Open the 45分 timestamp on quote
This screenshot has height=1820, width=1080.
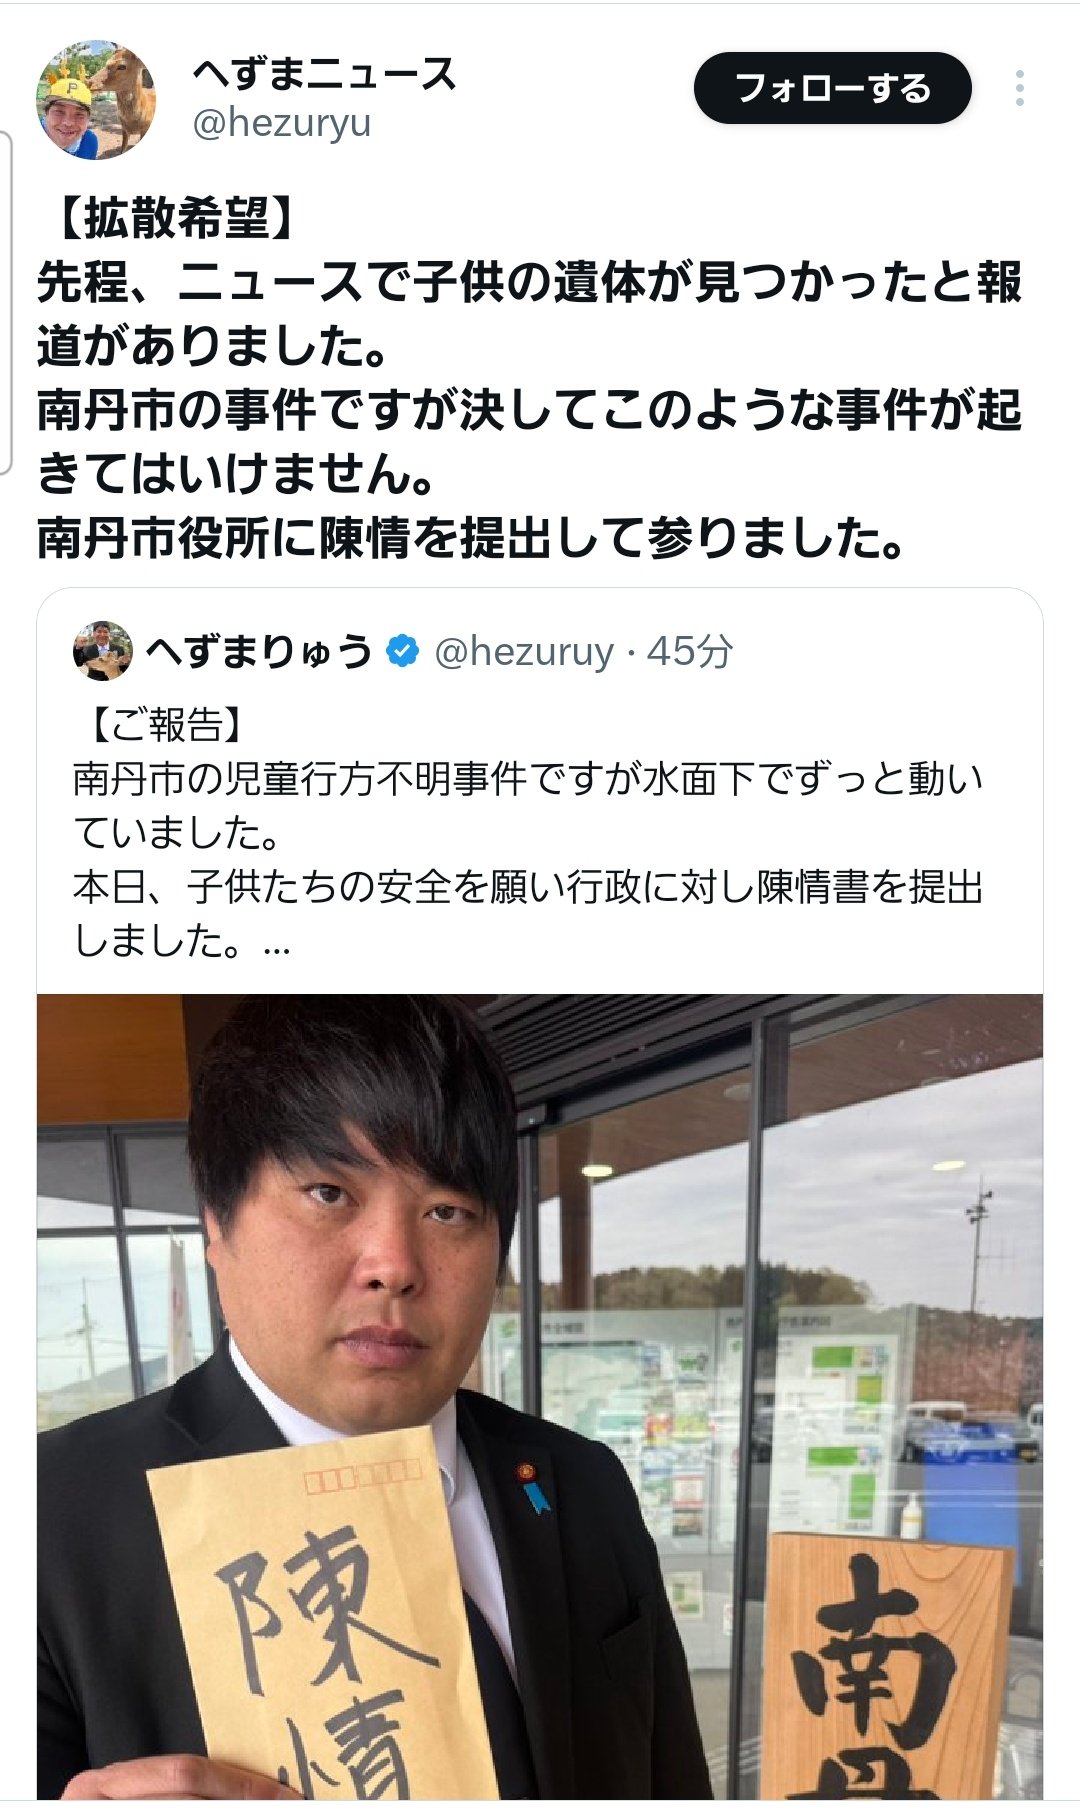tap(689, 652)
